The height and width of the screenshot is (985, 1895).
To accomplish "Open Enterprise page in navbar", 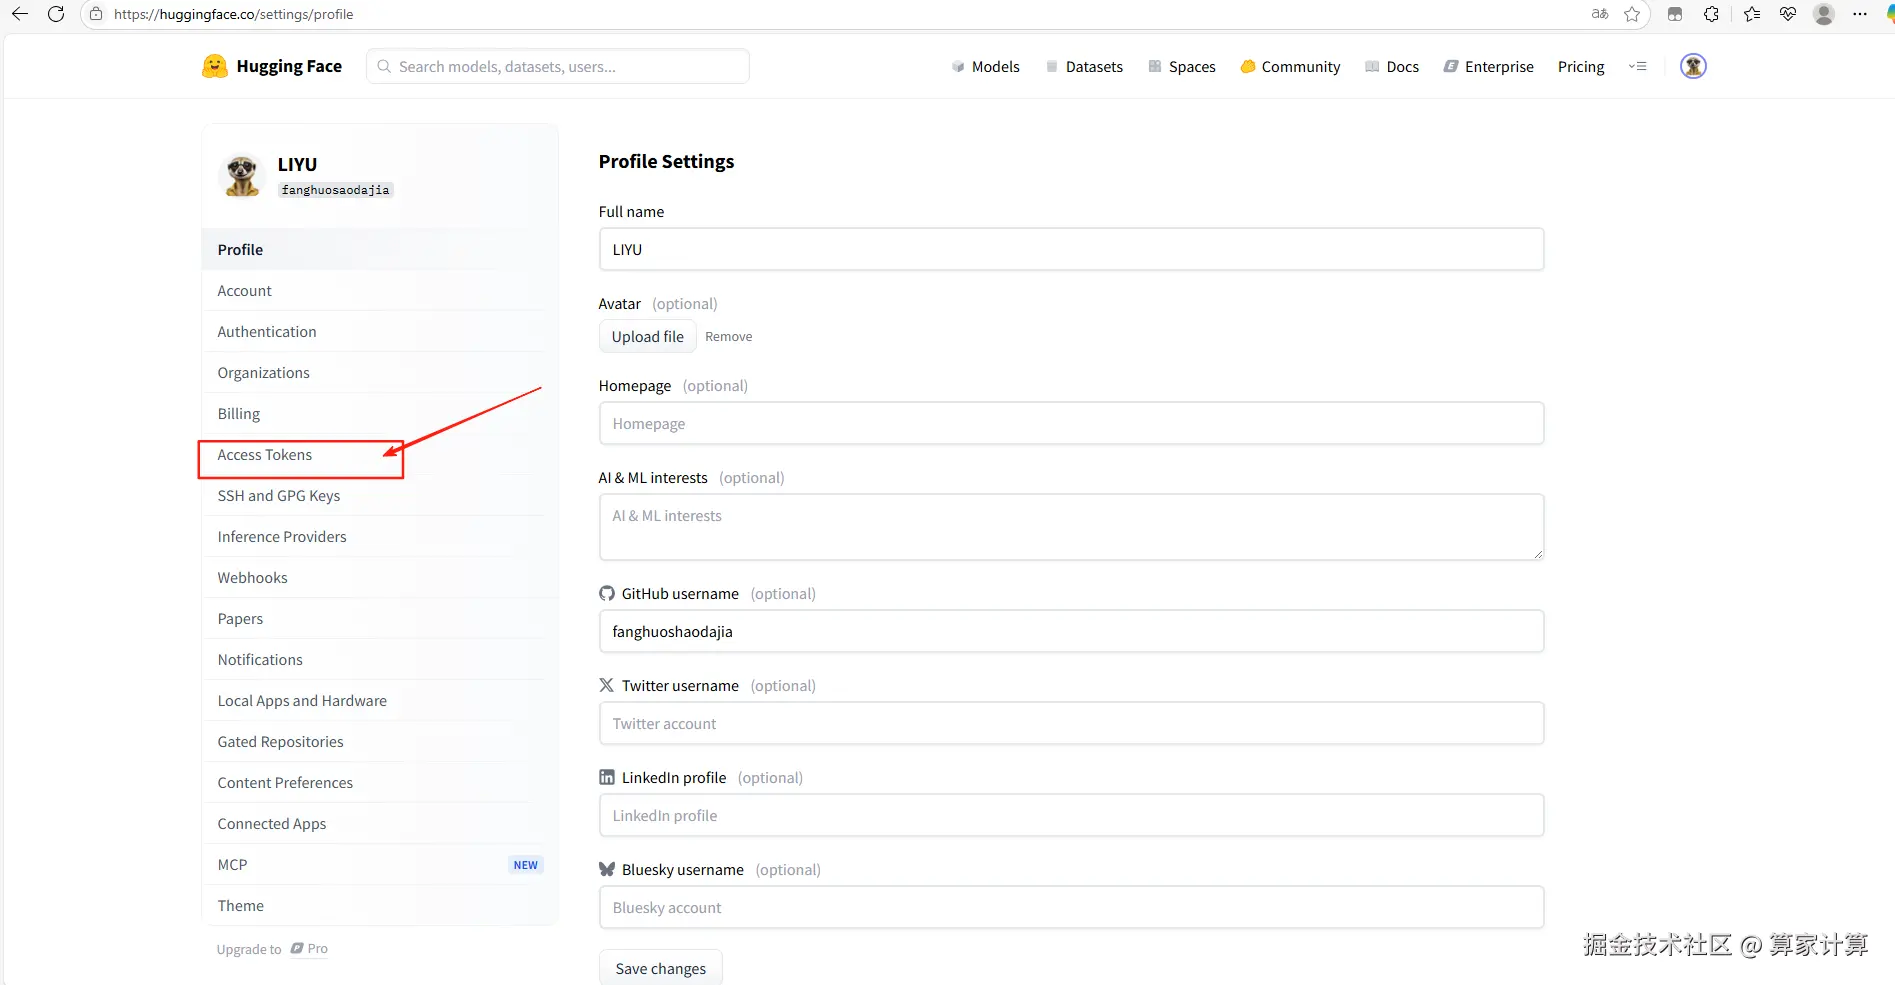I will [x=1488, y=66].
